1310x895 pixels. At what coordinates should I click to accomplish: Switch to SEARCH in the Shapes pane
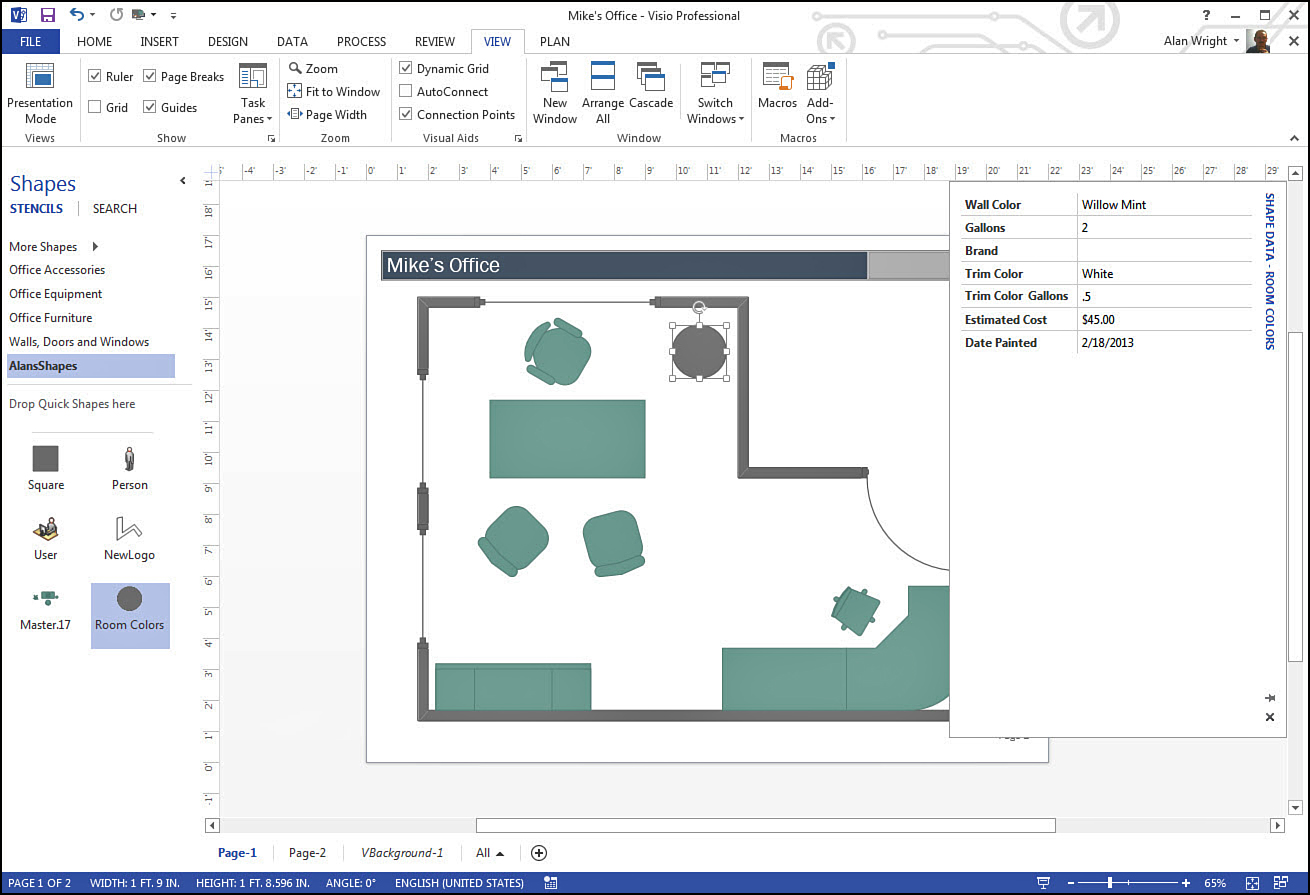point(115,208)
